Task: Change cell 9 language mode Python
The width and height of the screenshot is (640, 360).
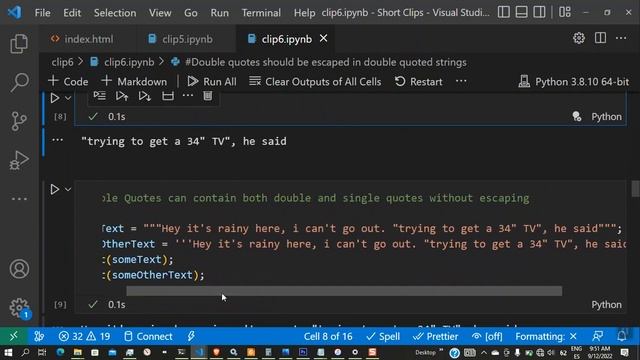Action: (607, 304)
